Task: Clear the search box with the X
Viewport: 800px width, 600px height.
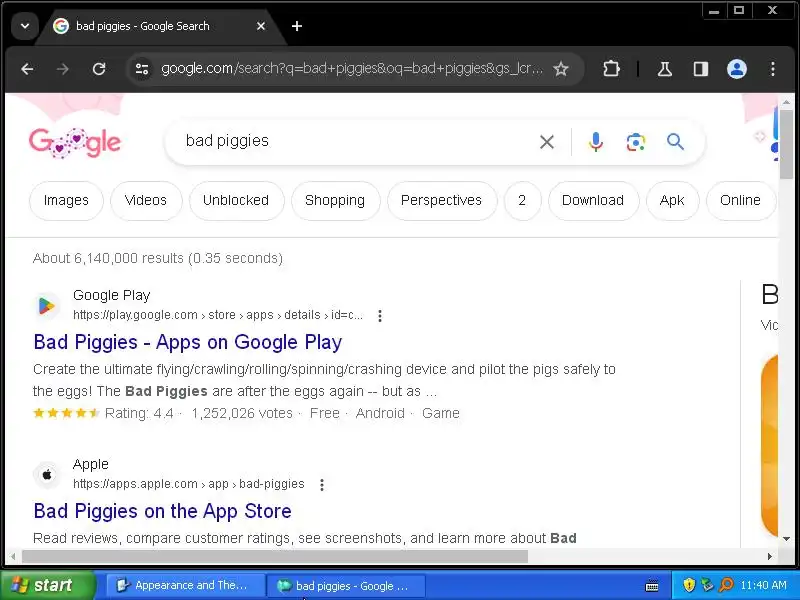Action: 547,142
